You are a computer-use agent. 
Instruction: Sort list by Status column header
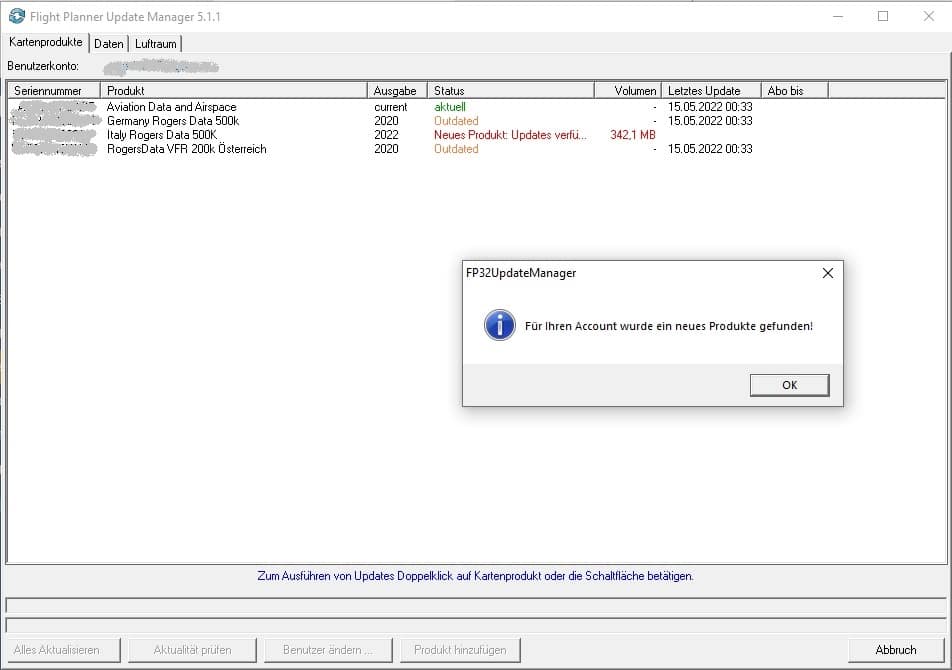click(x=510, y=91)
